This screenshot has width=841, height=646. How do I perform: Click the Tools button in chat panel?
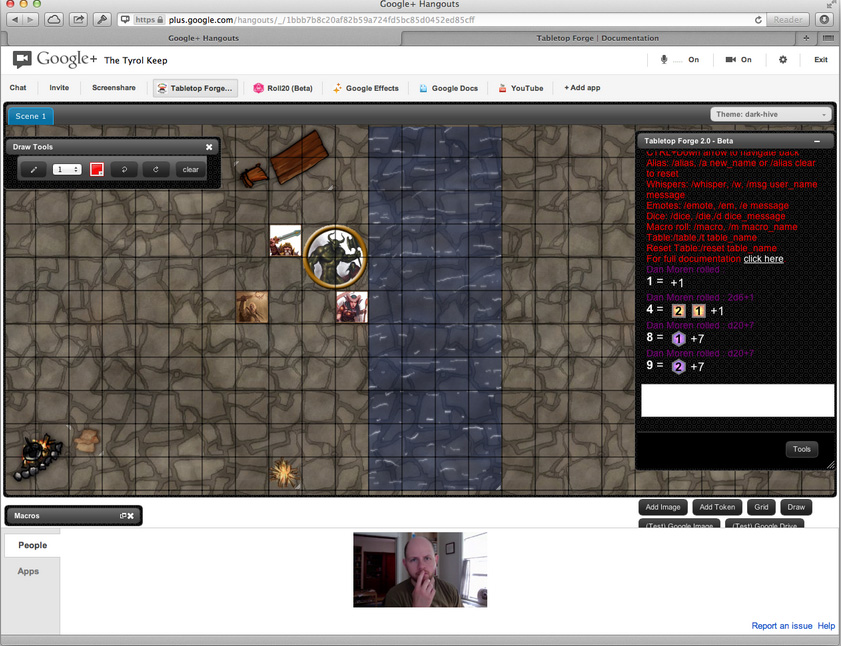pos(802,449)
